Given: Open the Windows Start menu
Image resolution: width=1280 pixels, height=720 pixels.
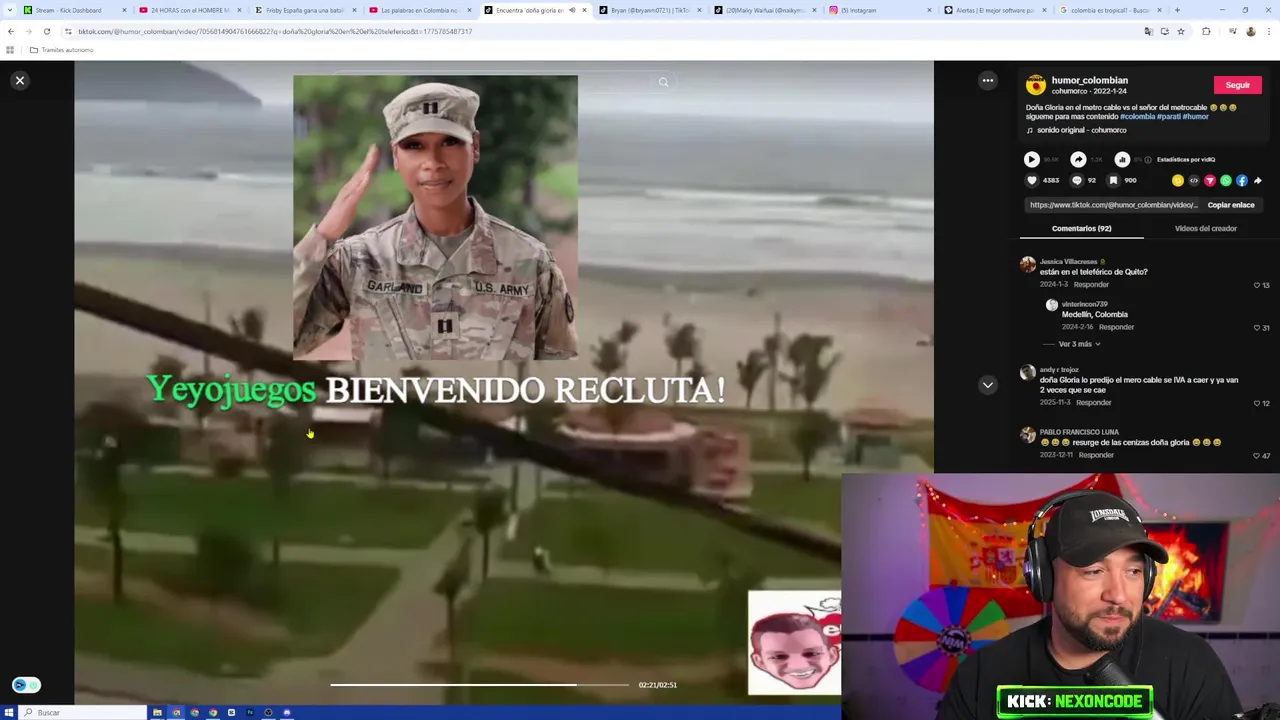Looking at the screenshot, I should pyautogui.click(x=8, y=712).
